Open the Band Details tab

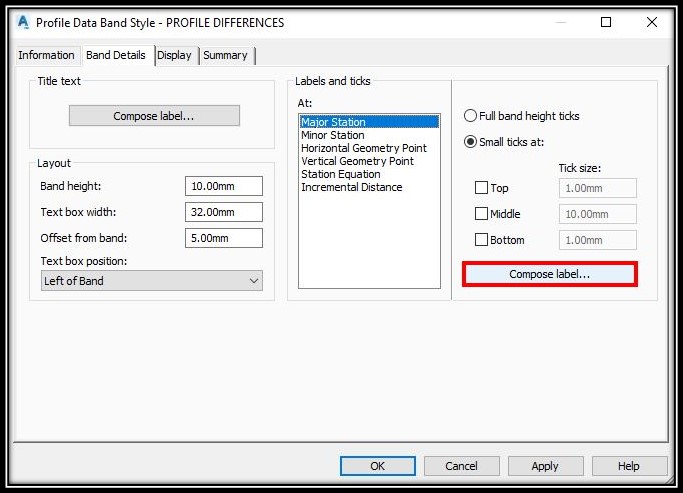coord(116,55)
